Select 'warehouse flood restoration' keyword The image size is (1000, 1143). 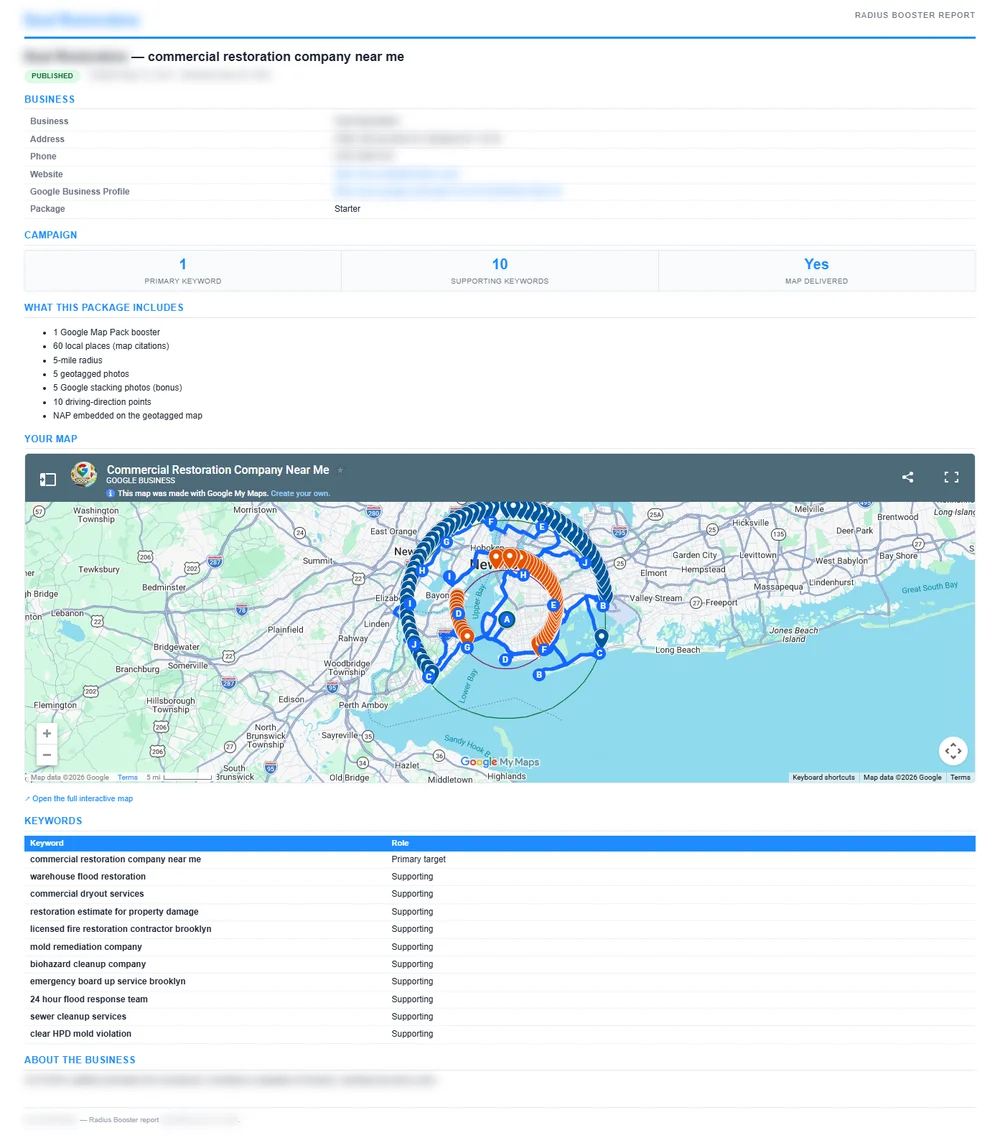[87, 877]
